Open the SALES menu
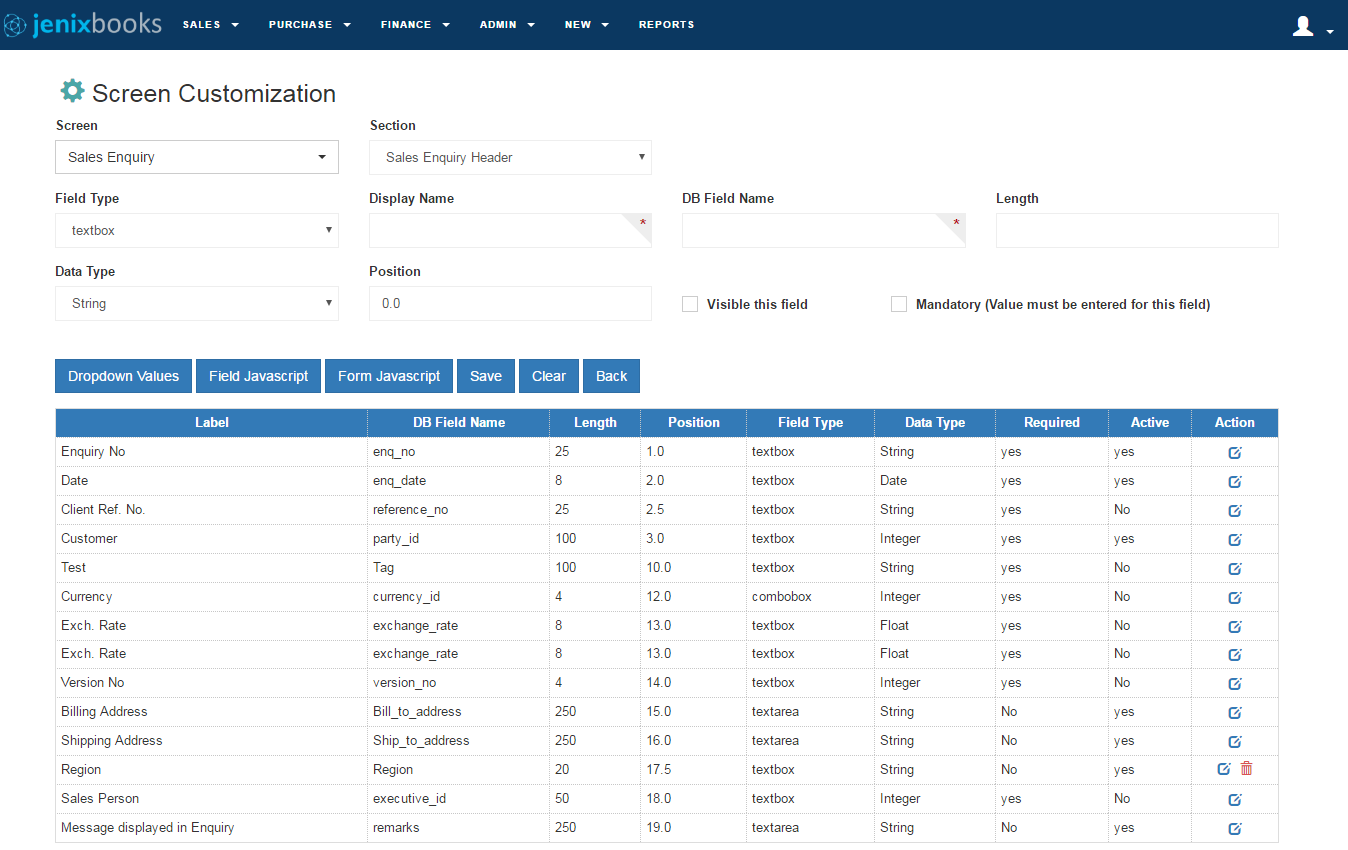Screen dimensions: 1348x850 pyautogui.click(x=211, y=25)
